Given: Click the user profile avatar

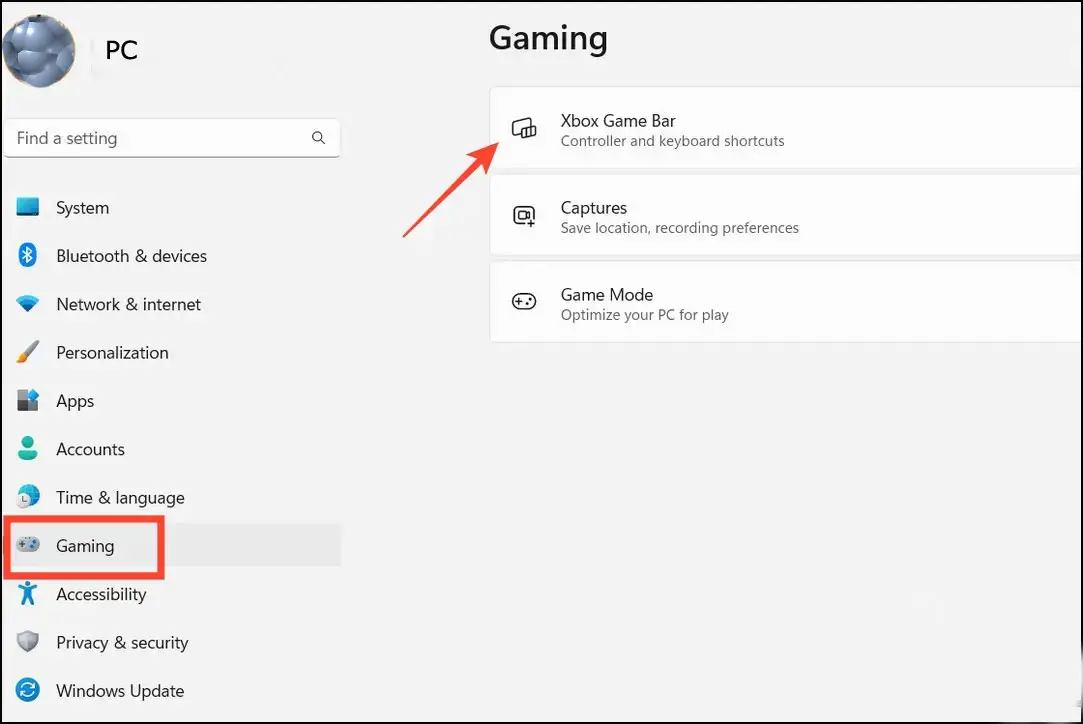Looking at the screenshot, I should click(x=39, y=51).
